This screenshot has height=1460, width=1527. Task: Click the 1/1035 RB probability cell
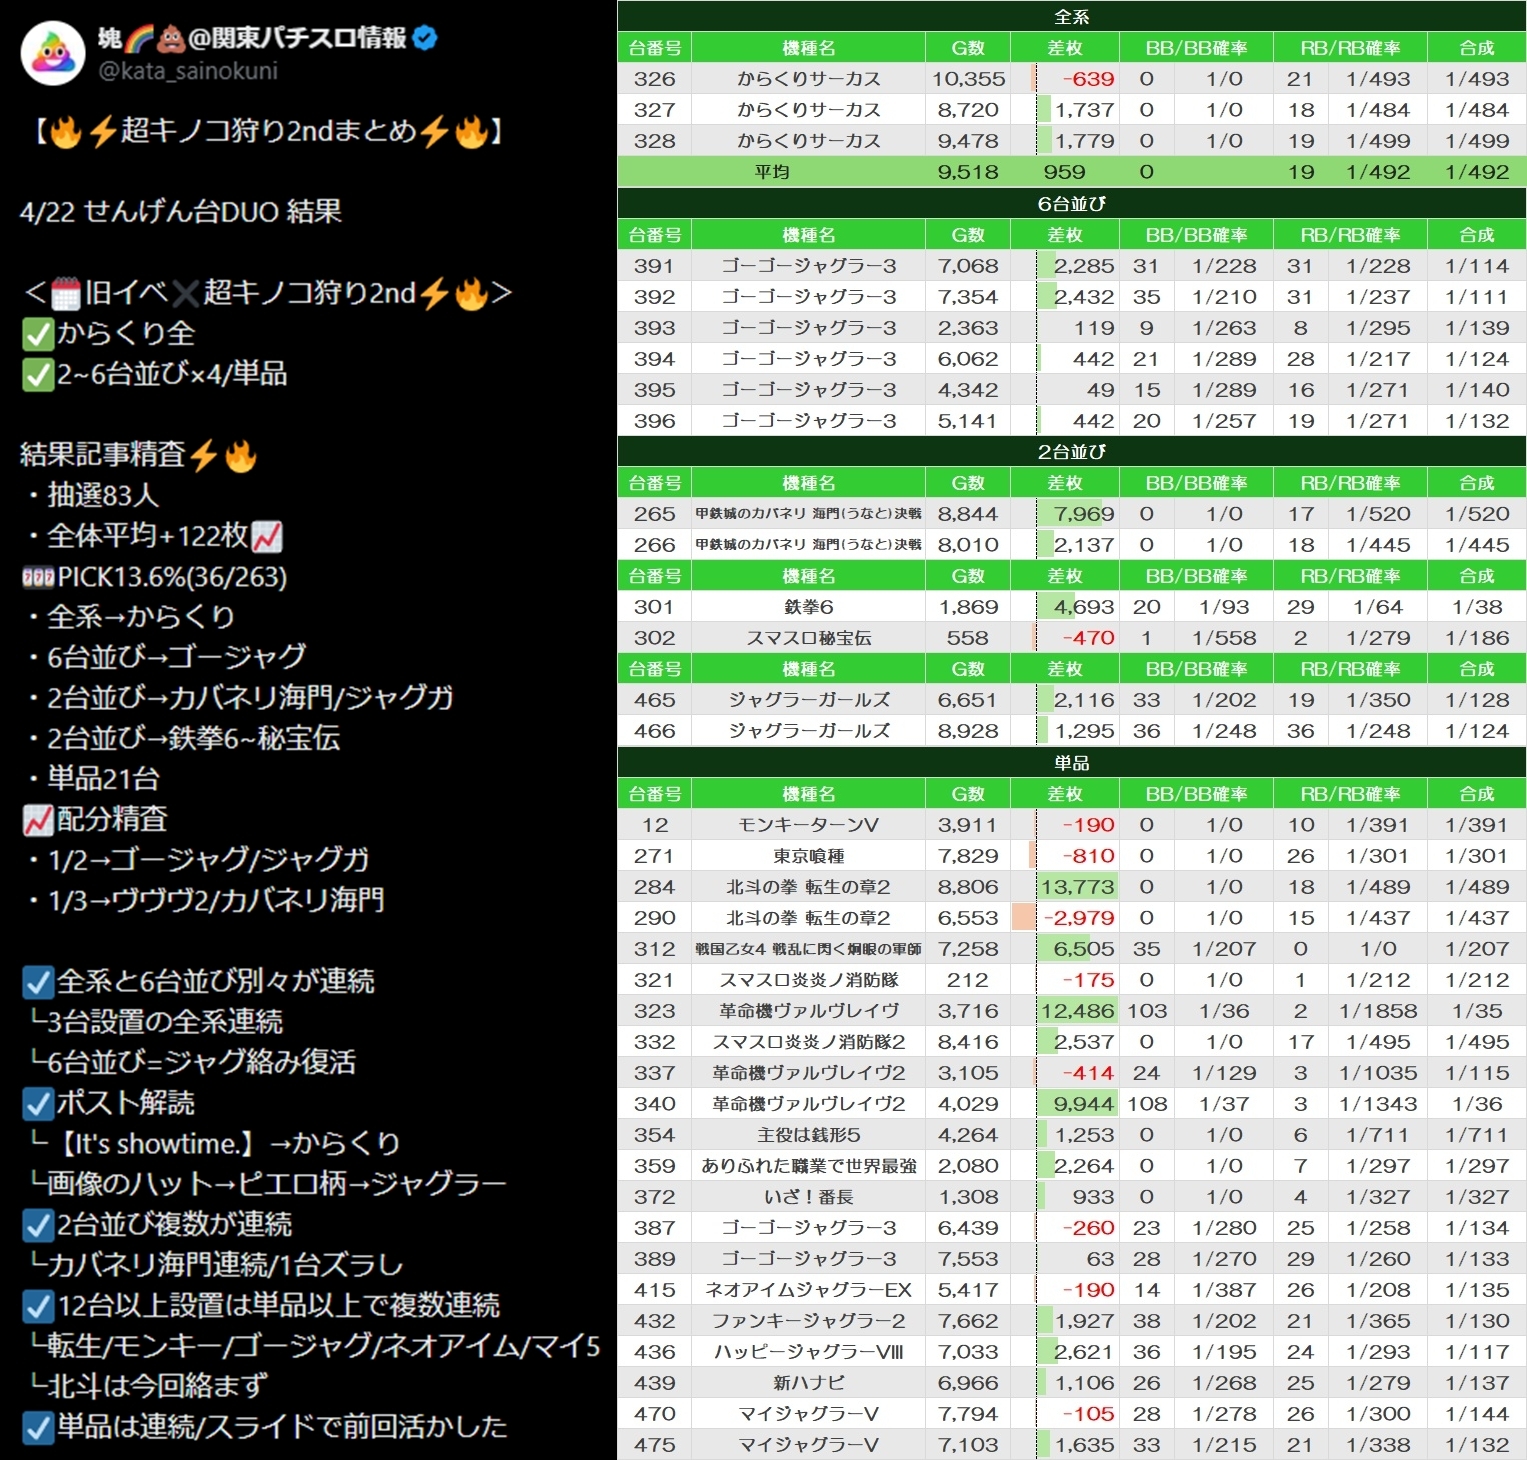(x=1378, y=1073)
